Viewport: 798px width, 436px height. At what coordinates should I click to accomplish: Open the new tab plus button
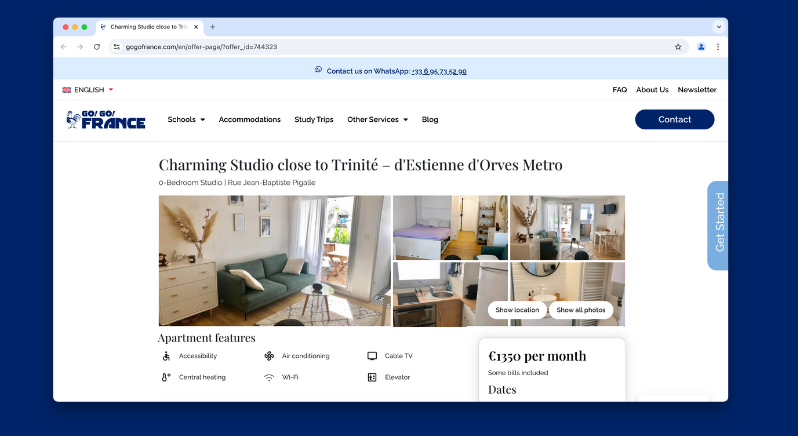point(212,27)
